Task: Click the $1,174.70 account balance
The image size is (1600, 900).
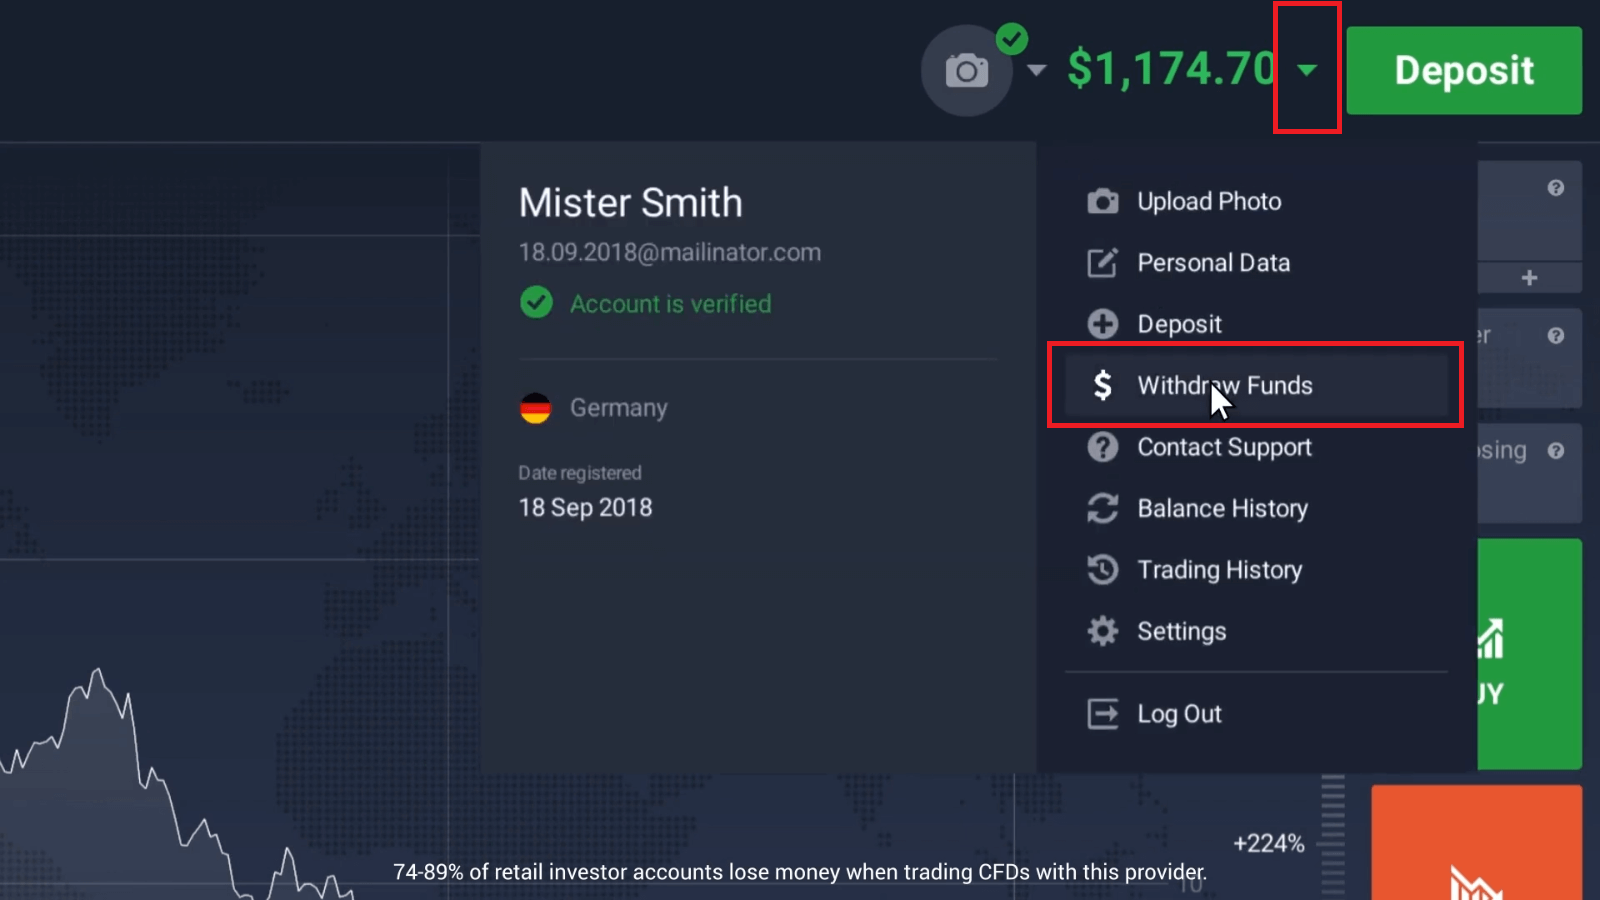Action: coord(1170,69)
